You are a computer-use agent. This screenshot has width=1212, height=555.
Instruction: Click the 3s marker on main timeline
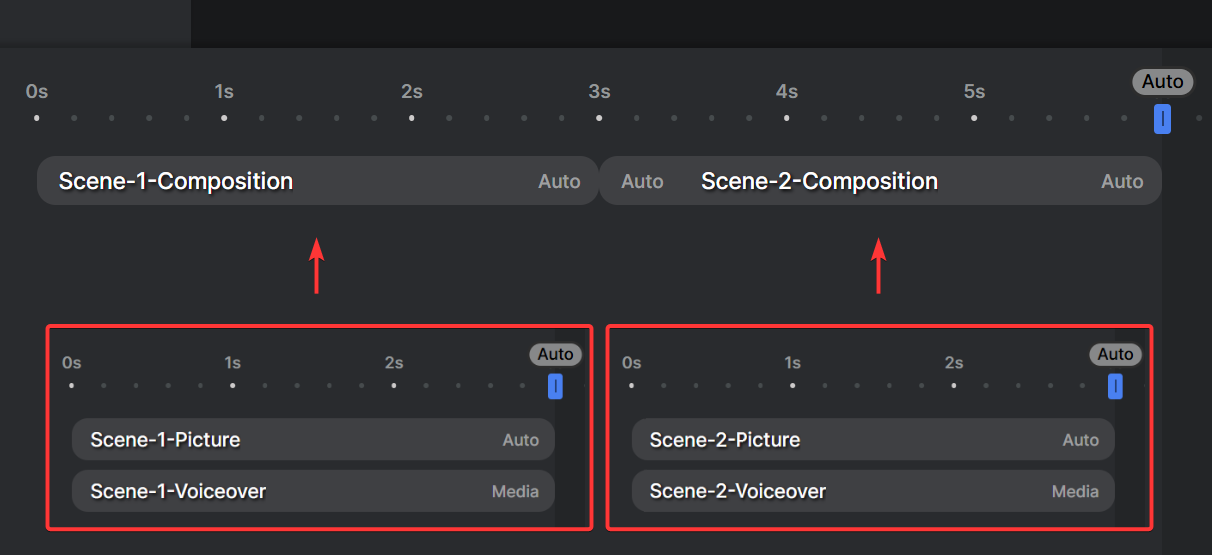click(599, 92)
